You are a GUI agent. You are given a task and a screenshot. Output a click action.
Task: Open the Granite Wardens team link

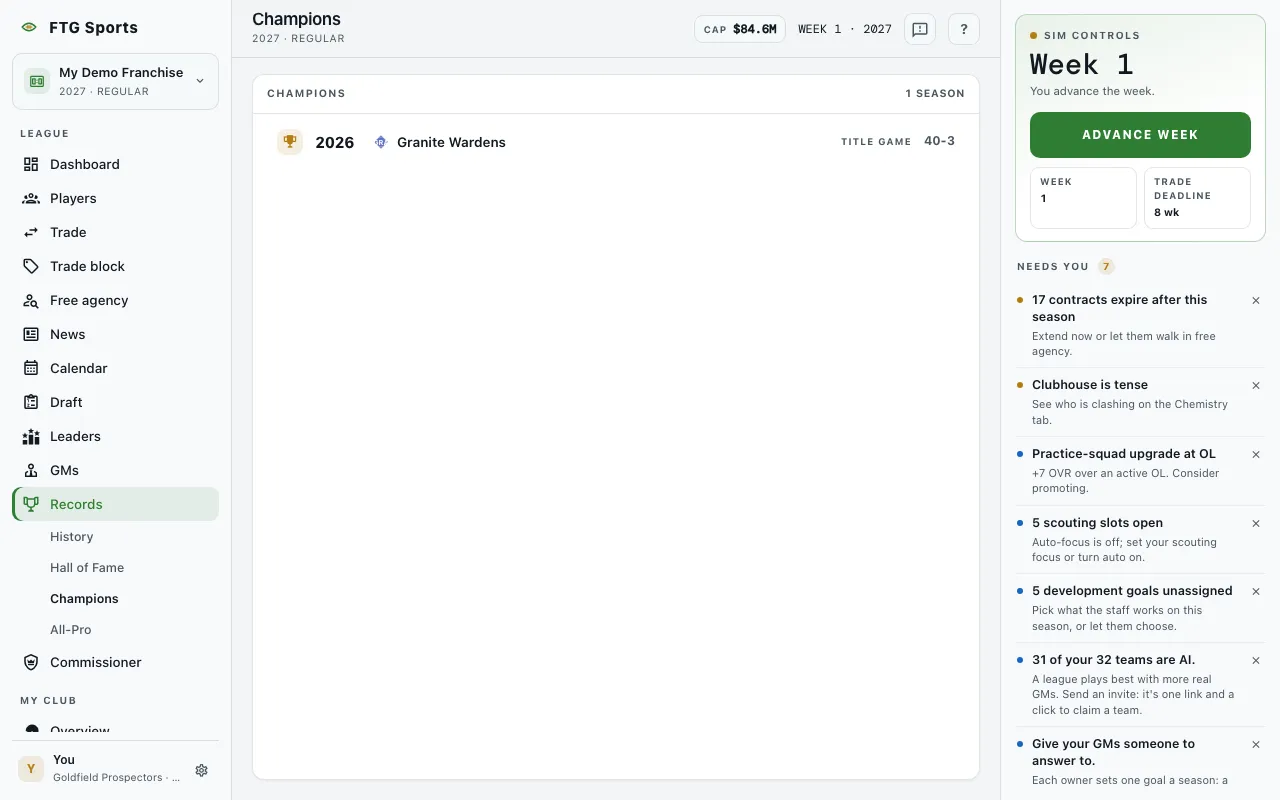pos(451,142)
